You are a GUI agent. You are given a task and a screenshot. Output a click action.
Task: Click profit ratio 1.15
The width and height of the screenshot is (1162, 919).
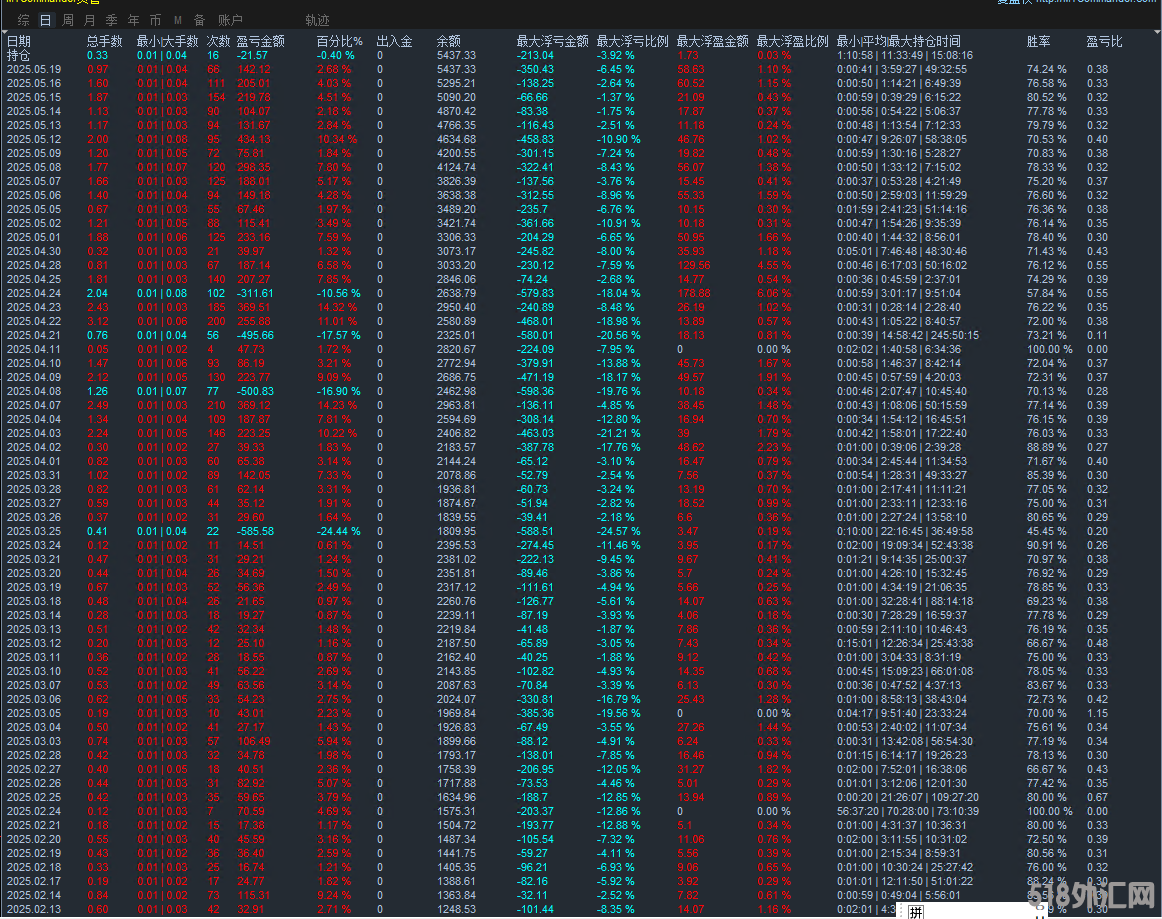tap(1097, 714)
